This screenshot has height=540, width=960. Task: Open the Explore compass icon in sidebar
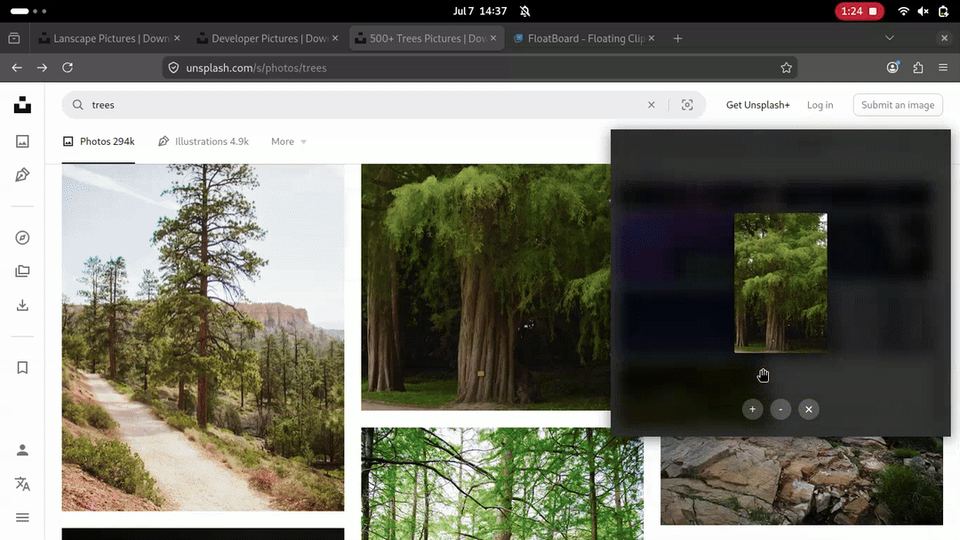point(23,238)
